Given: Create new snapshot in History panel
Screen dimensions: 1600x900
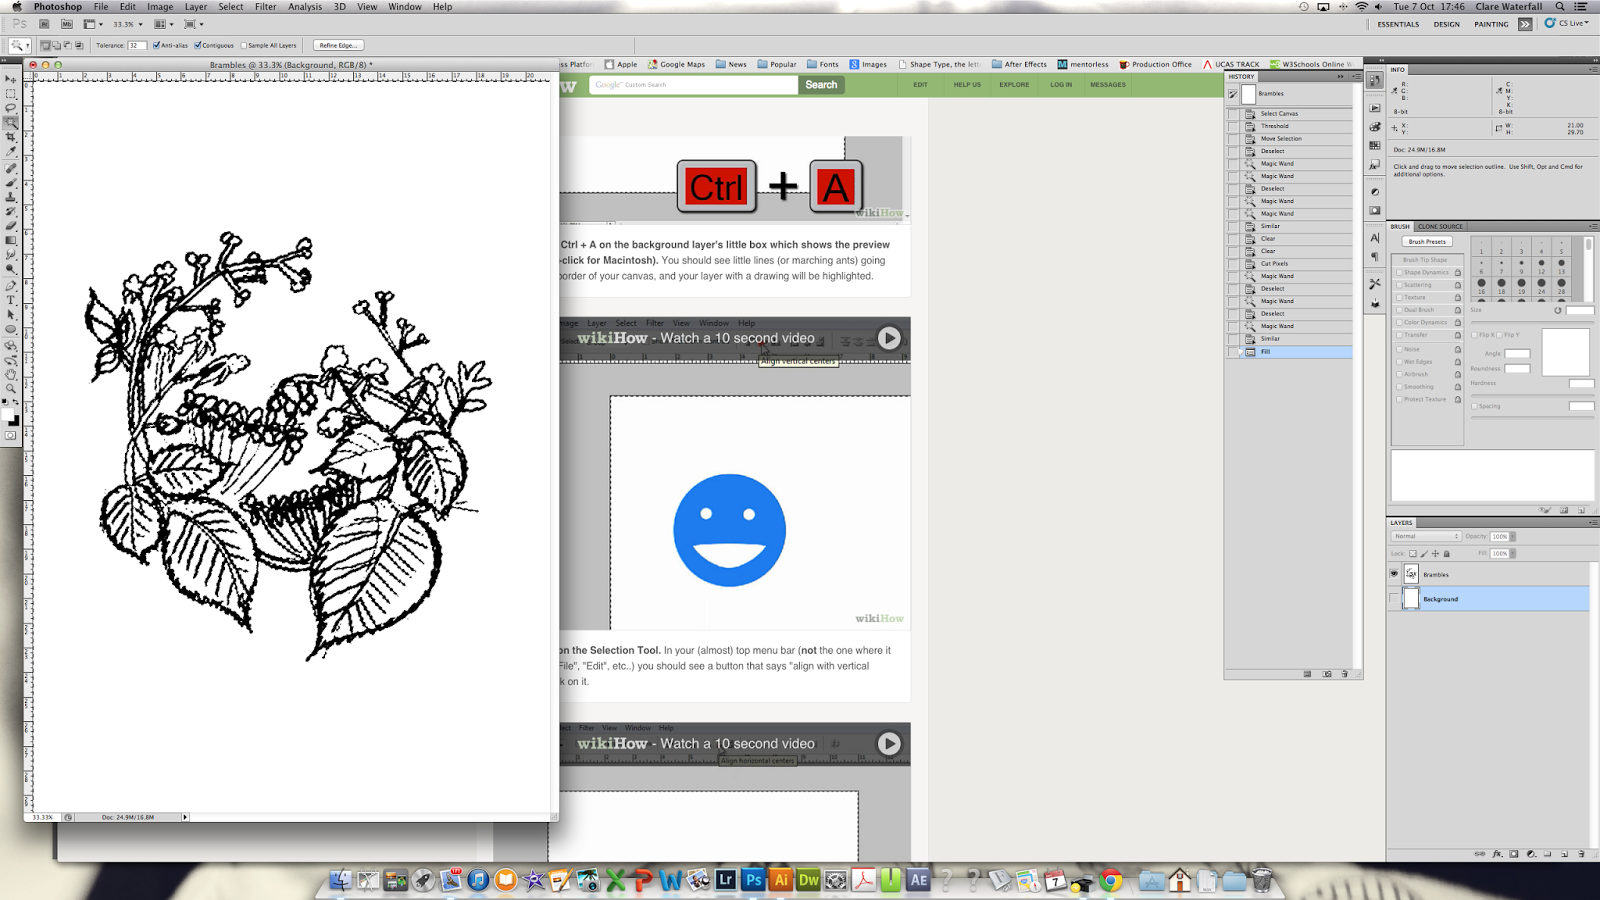Looking at the screenshot, I should tap(1327, 674).
